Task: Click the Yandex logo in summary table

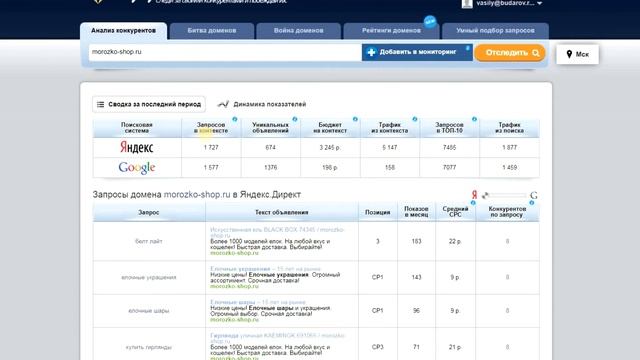Action: (137, 147)
